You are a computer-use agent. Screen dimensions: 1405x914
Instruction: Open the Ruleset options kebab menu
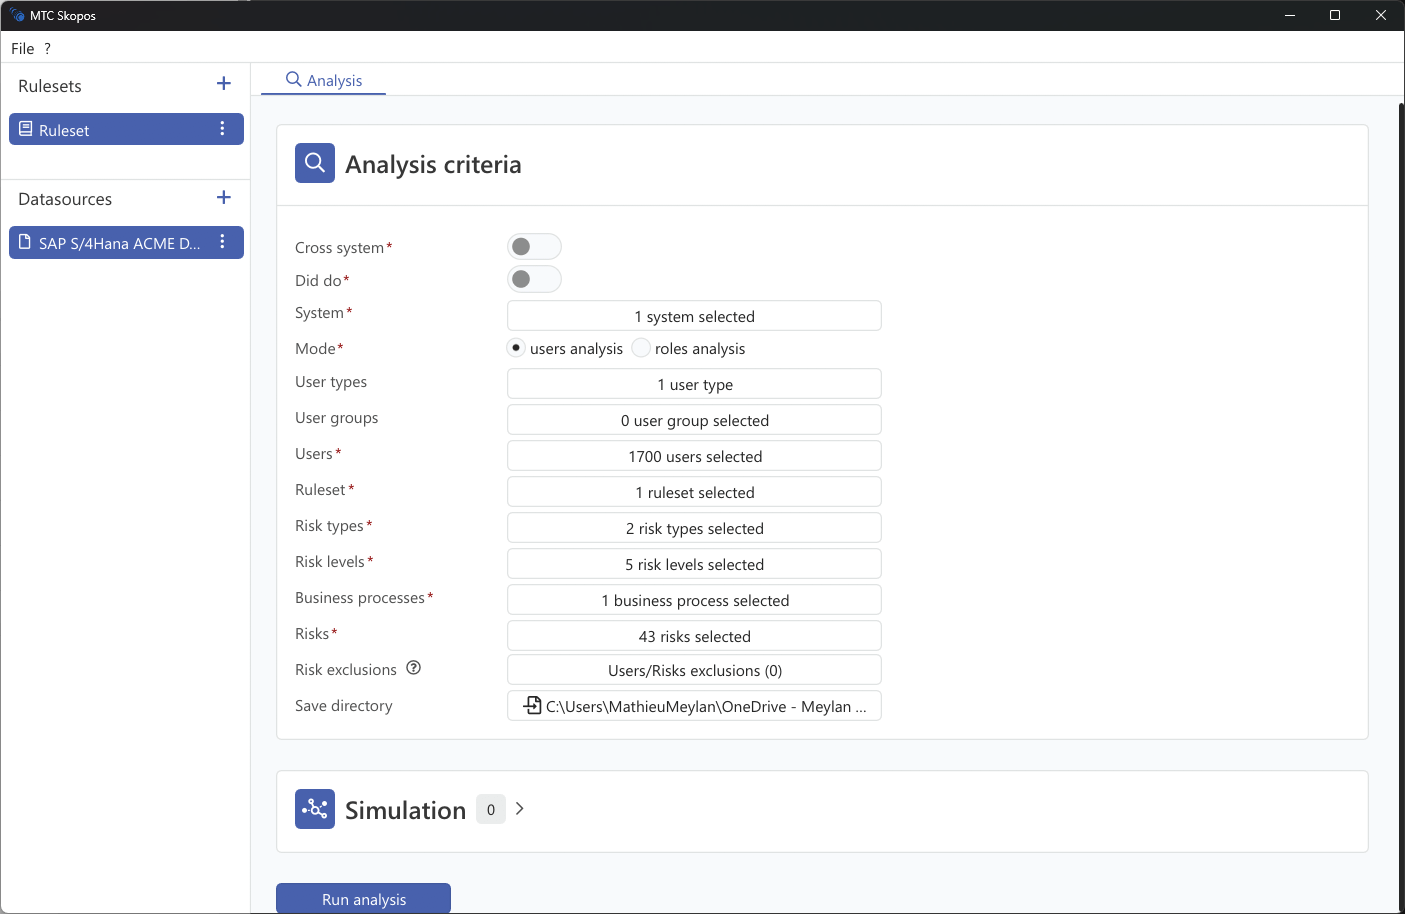[222, 128]
